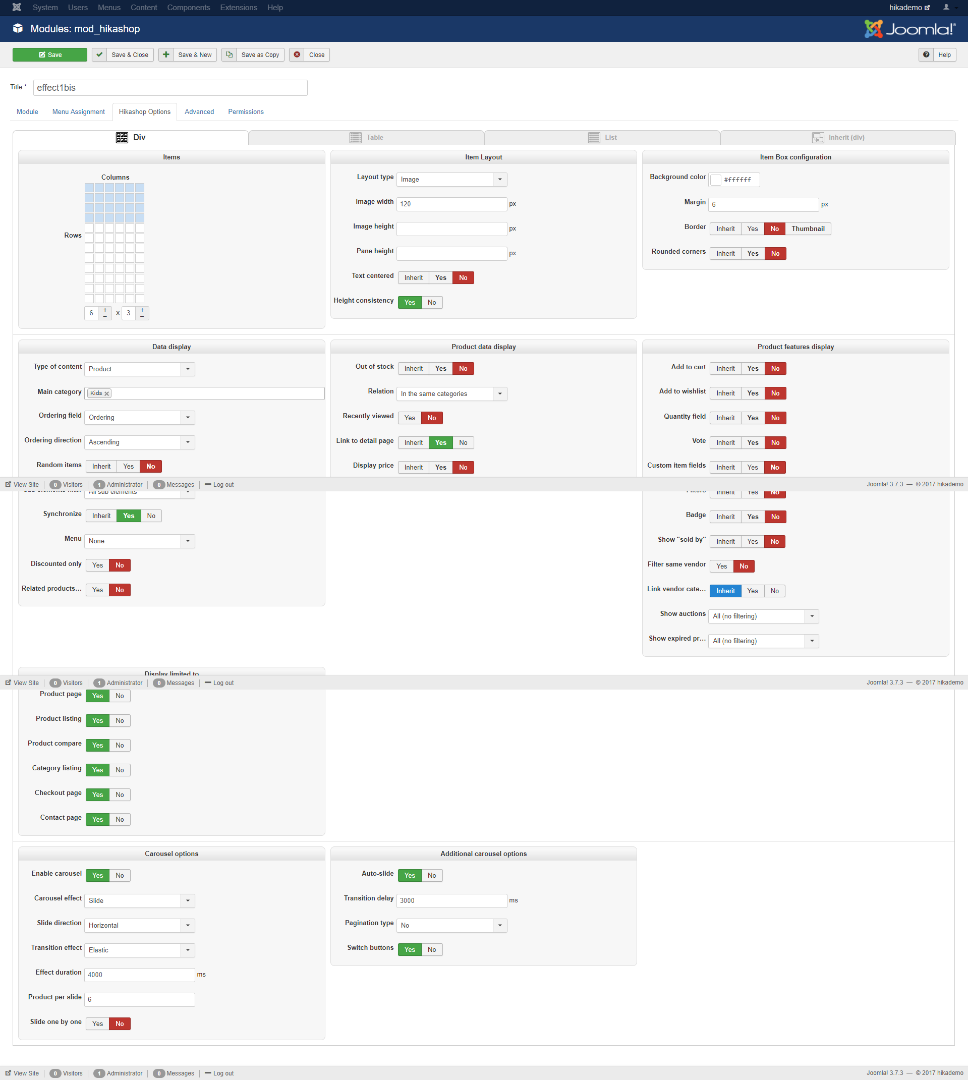Switch to the Permissions tab
This screenshot has width=968, height=1080.
click(x=246, y=112)
